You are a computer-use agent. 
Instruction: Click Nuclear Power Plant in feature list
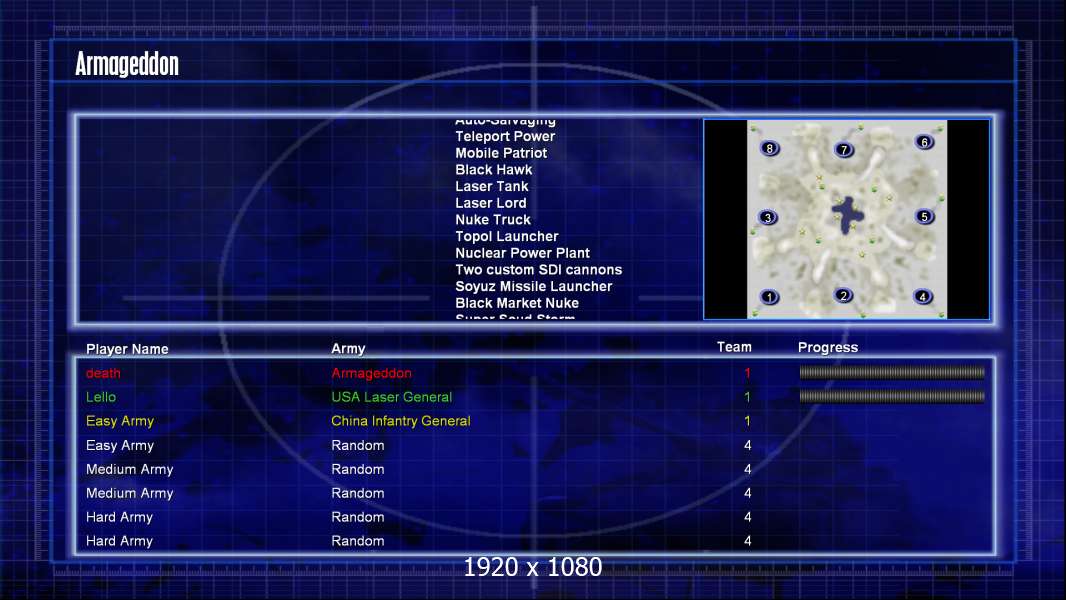522,253
